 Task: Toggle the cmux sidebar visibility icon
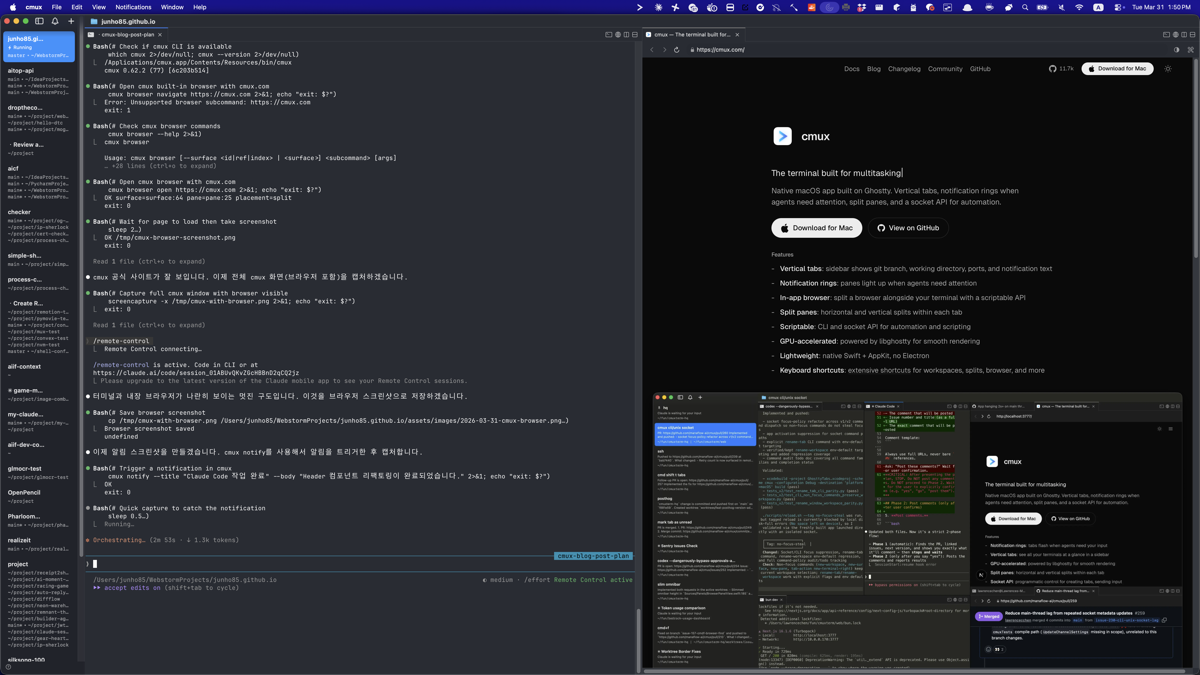pos(39,21)
